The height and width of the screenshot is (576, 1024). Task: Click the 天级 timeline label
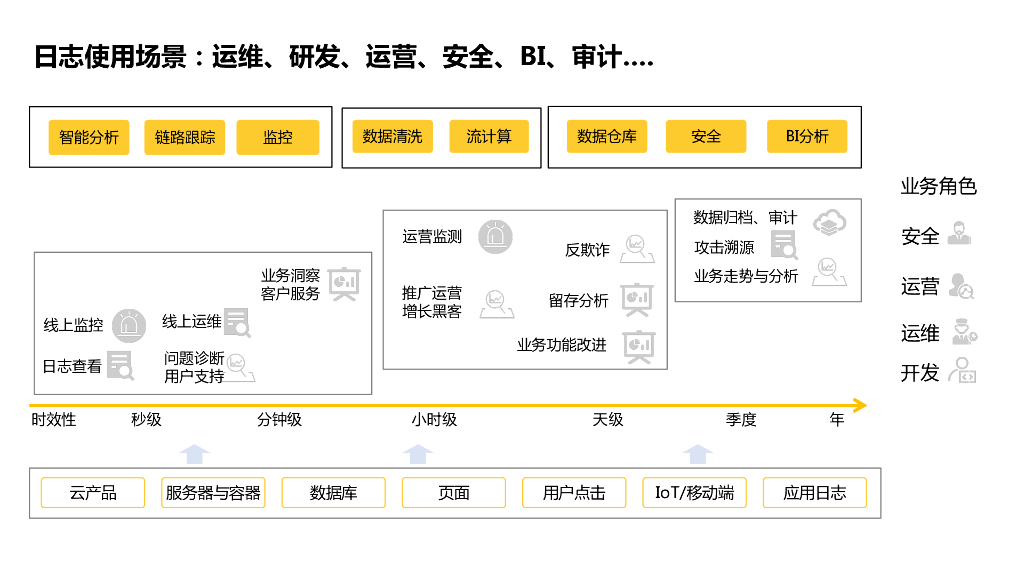(x=608, y=419)
